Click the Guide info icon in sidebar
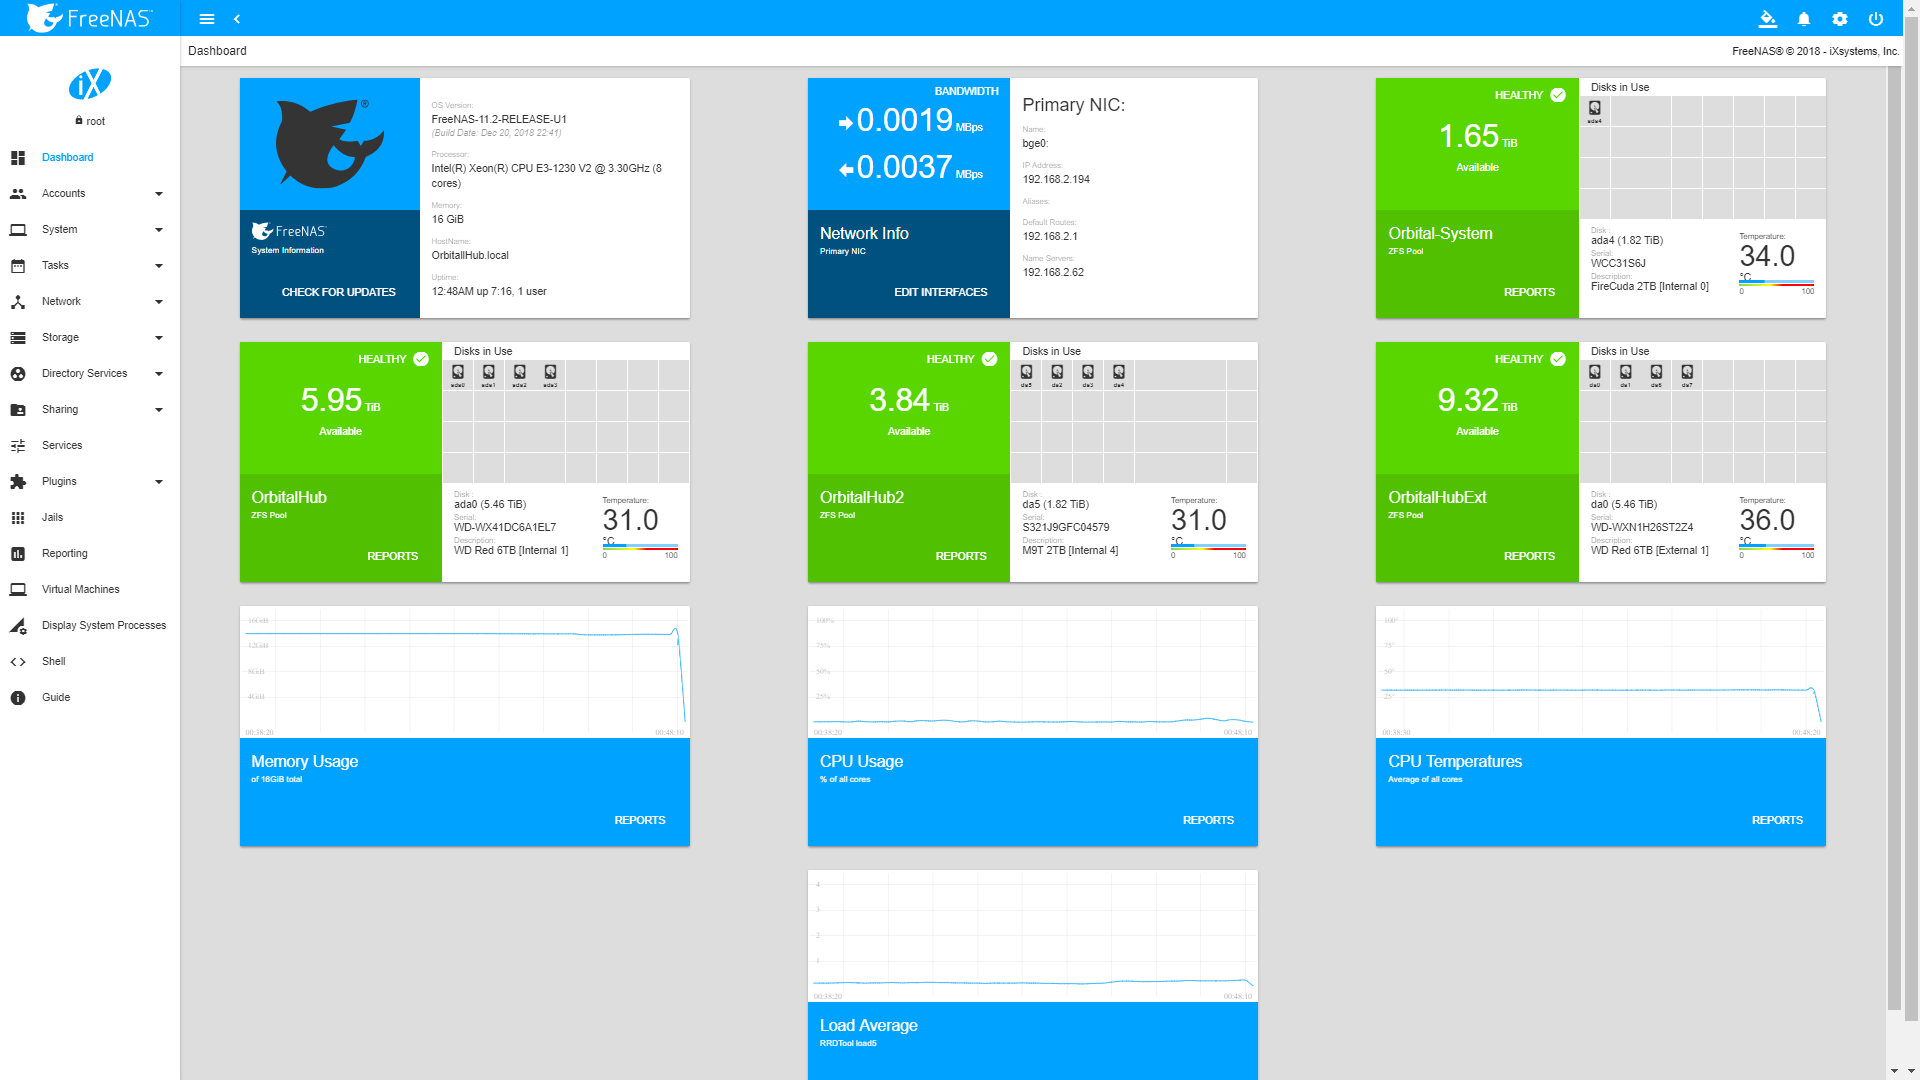 [x=18, y=698]
